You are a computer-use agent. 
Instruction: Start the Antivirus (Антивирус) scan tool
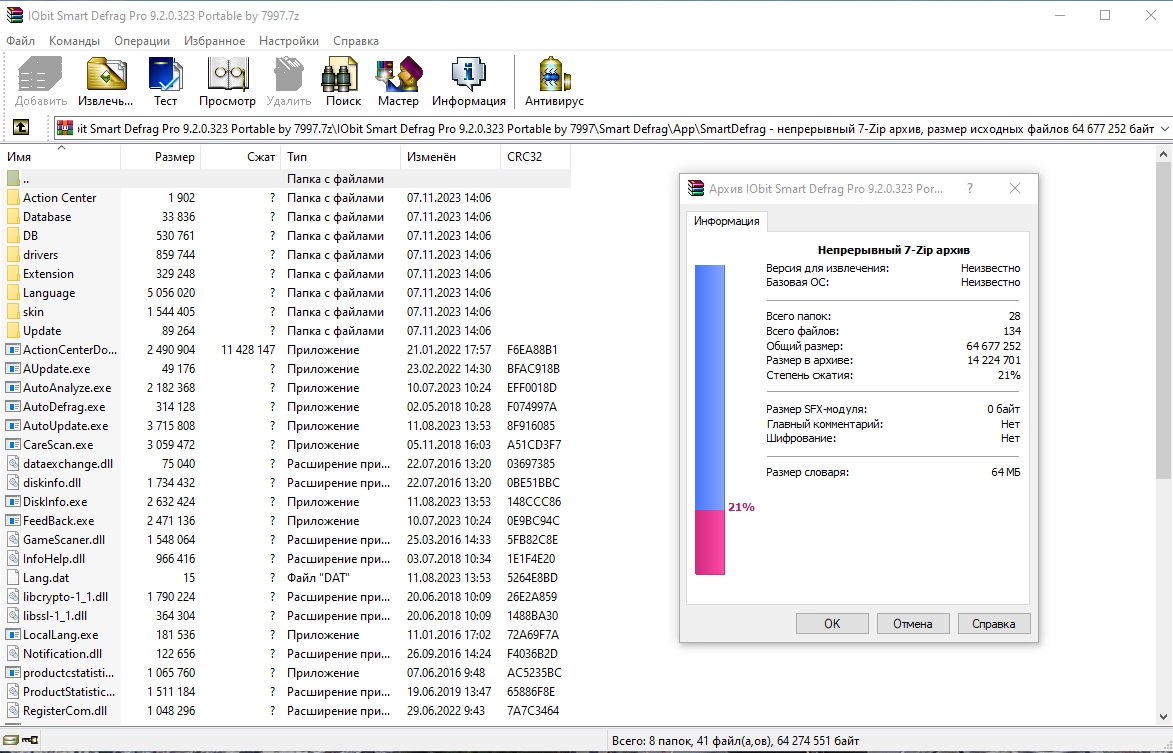(554, 75)
